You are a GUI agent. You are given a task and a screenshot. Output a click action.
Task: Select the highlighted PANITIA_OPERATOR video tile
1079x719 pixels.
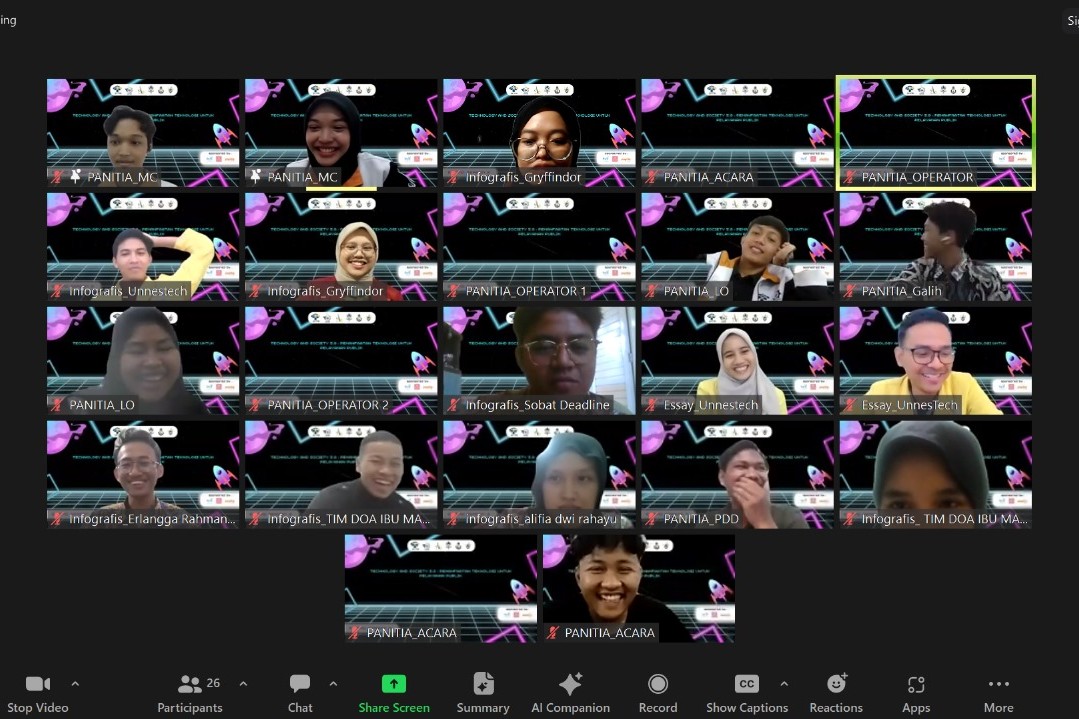coord(935,132)
